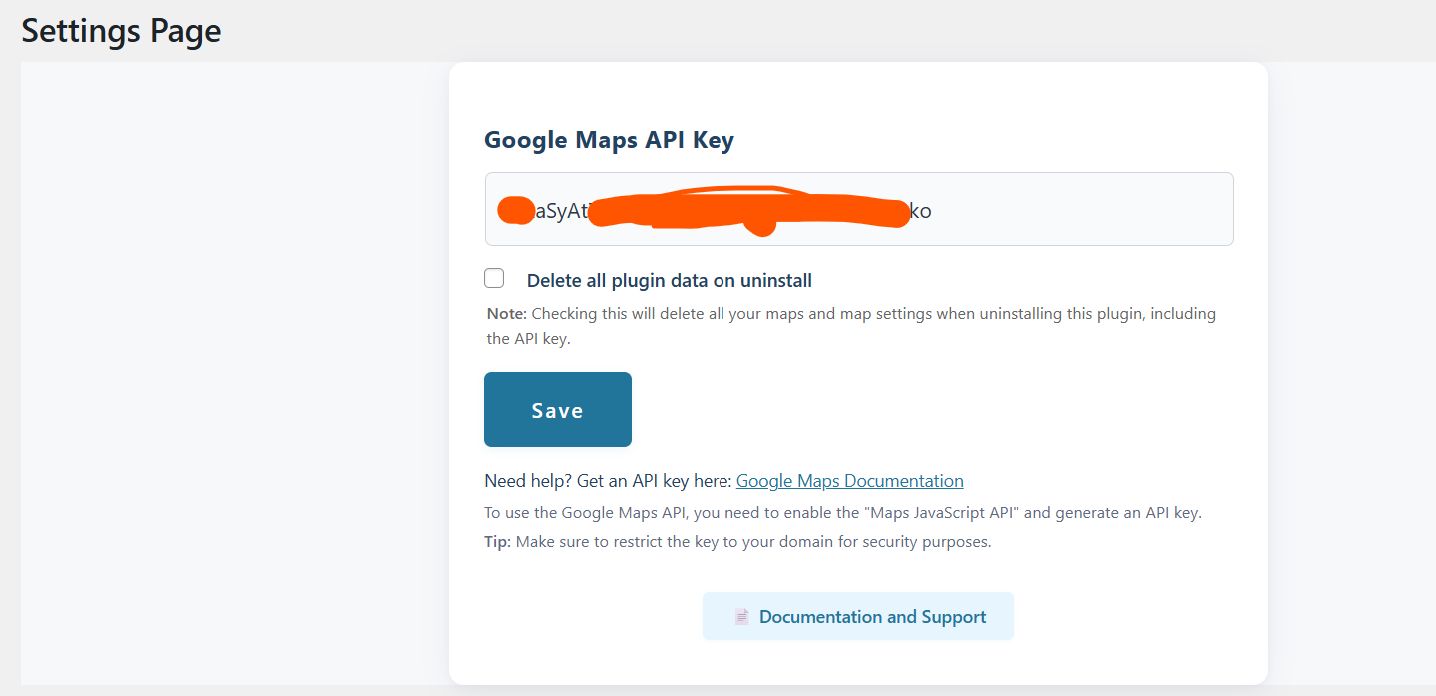Image resolution: width=1436 pixels, height=696 pixels.
Task: Click the "Settings Page" heading
Action: 121,31
